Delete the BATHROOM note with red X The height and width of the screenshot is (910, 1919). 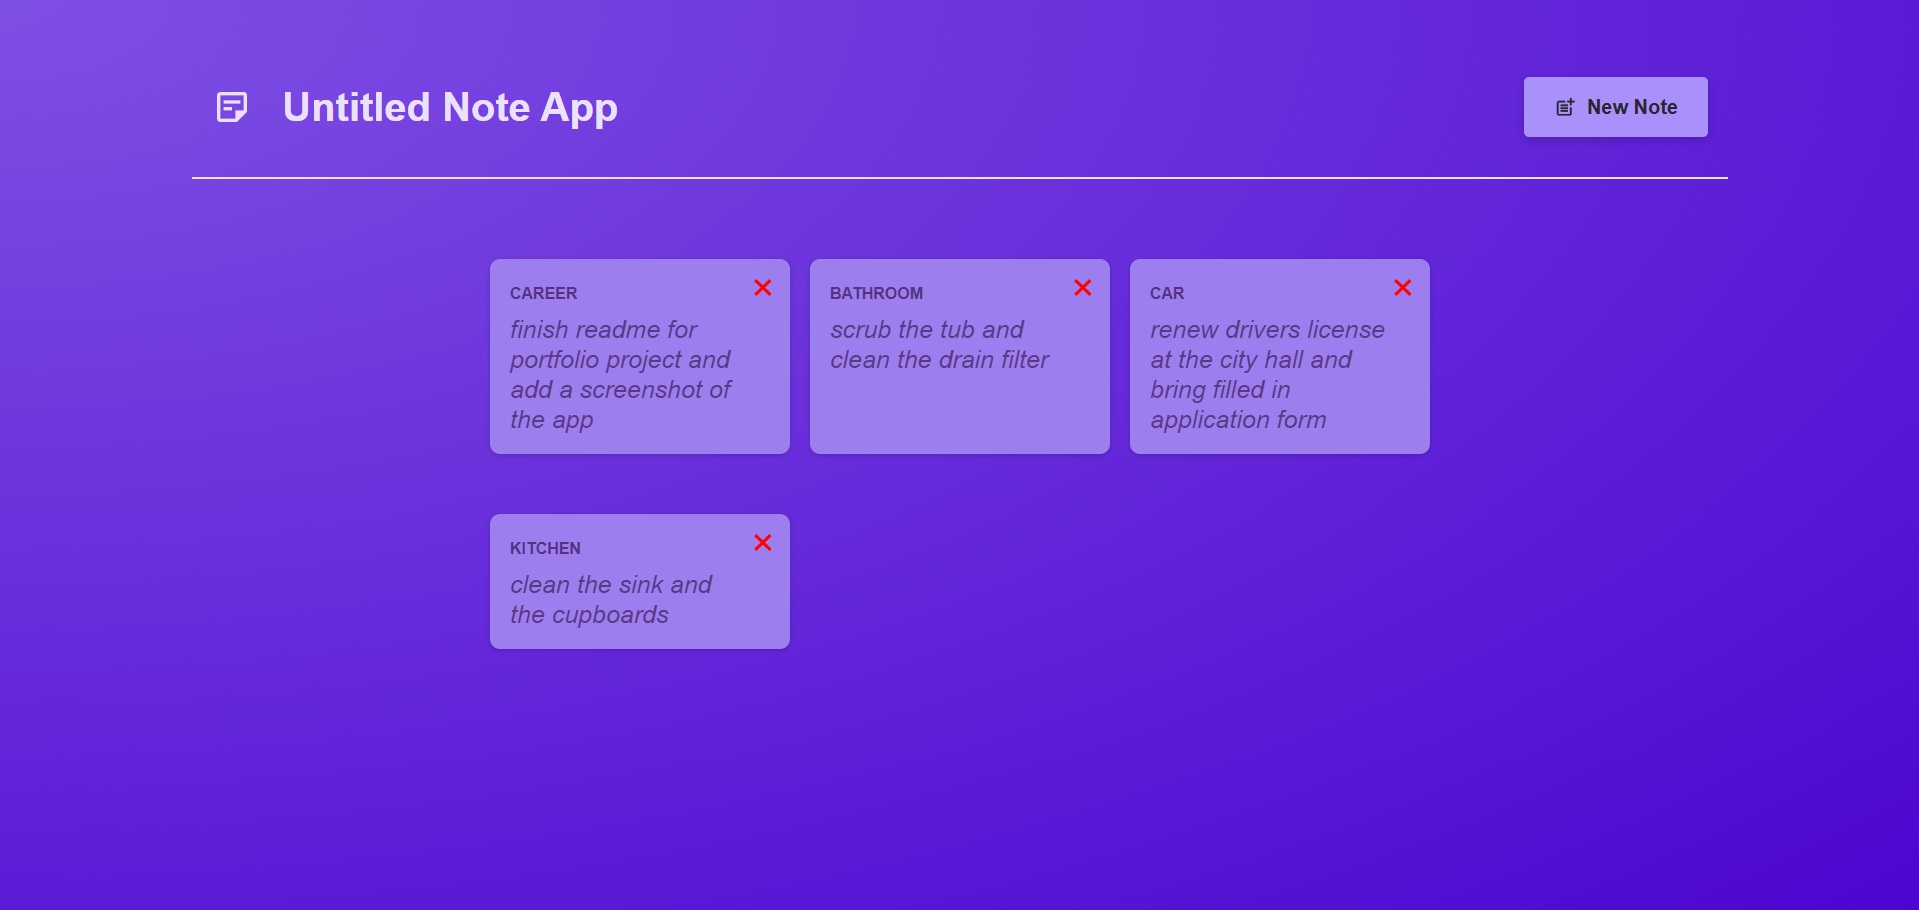coord(1083,288)
